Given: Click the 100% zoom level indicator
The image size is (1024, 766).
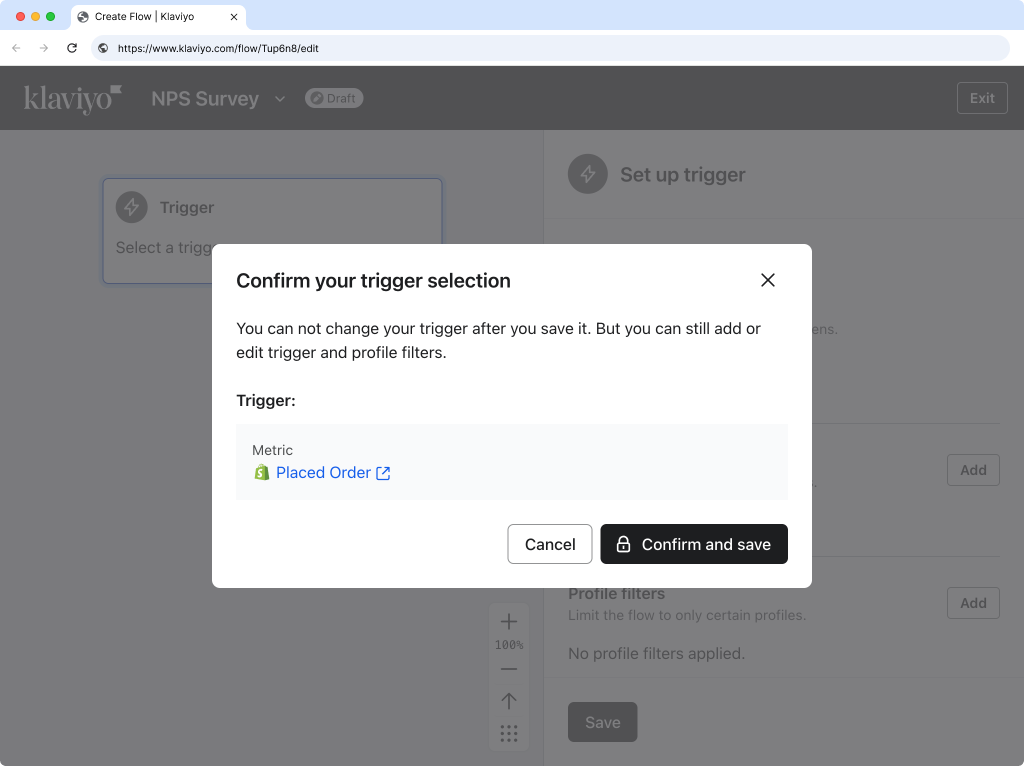Looking at the screenshot, I should tap(509, 644).
